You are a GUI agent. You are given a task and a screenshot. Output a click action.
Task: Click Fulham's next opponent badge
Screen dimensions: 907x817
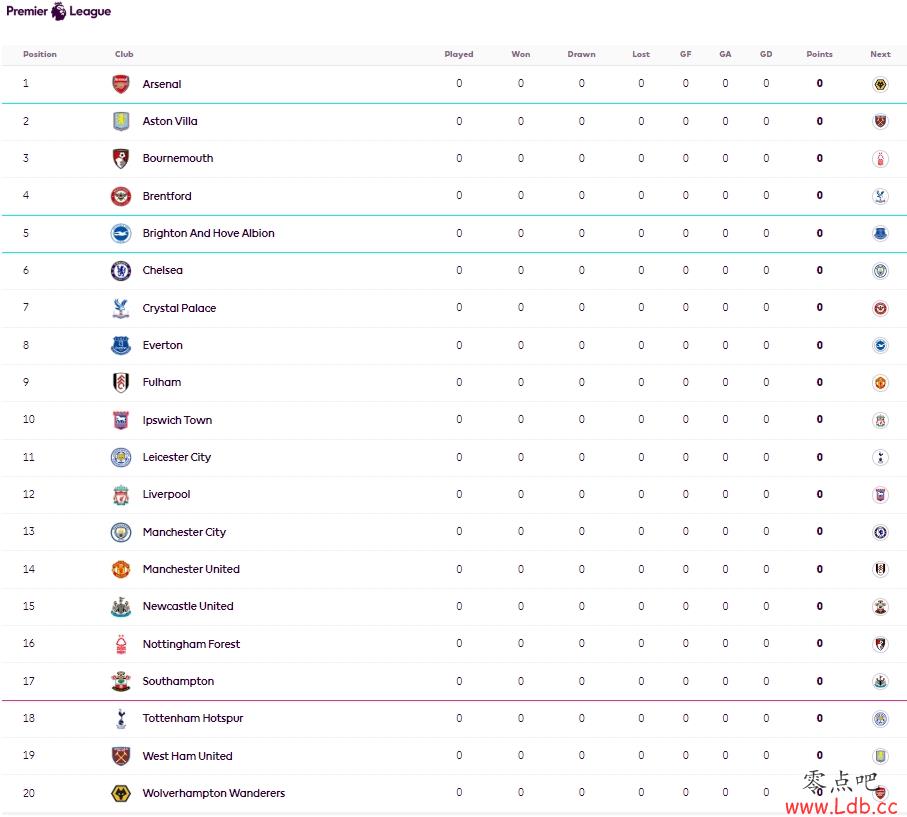point(880,383)
